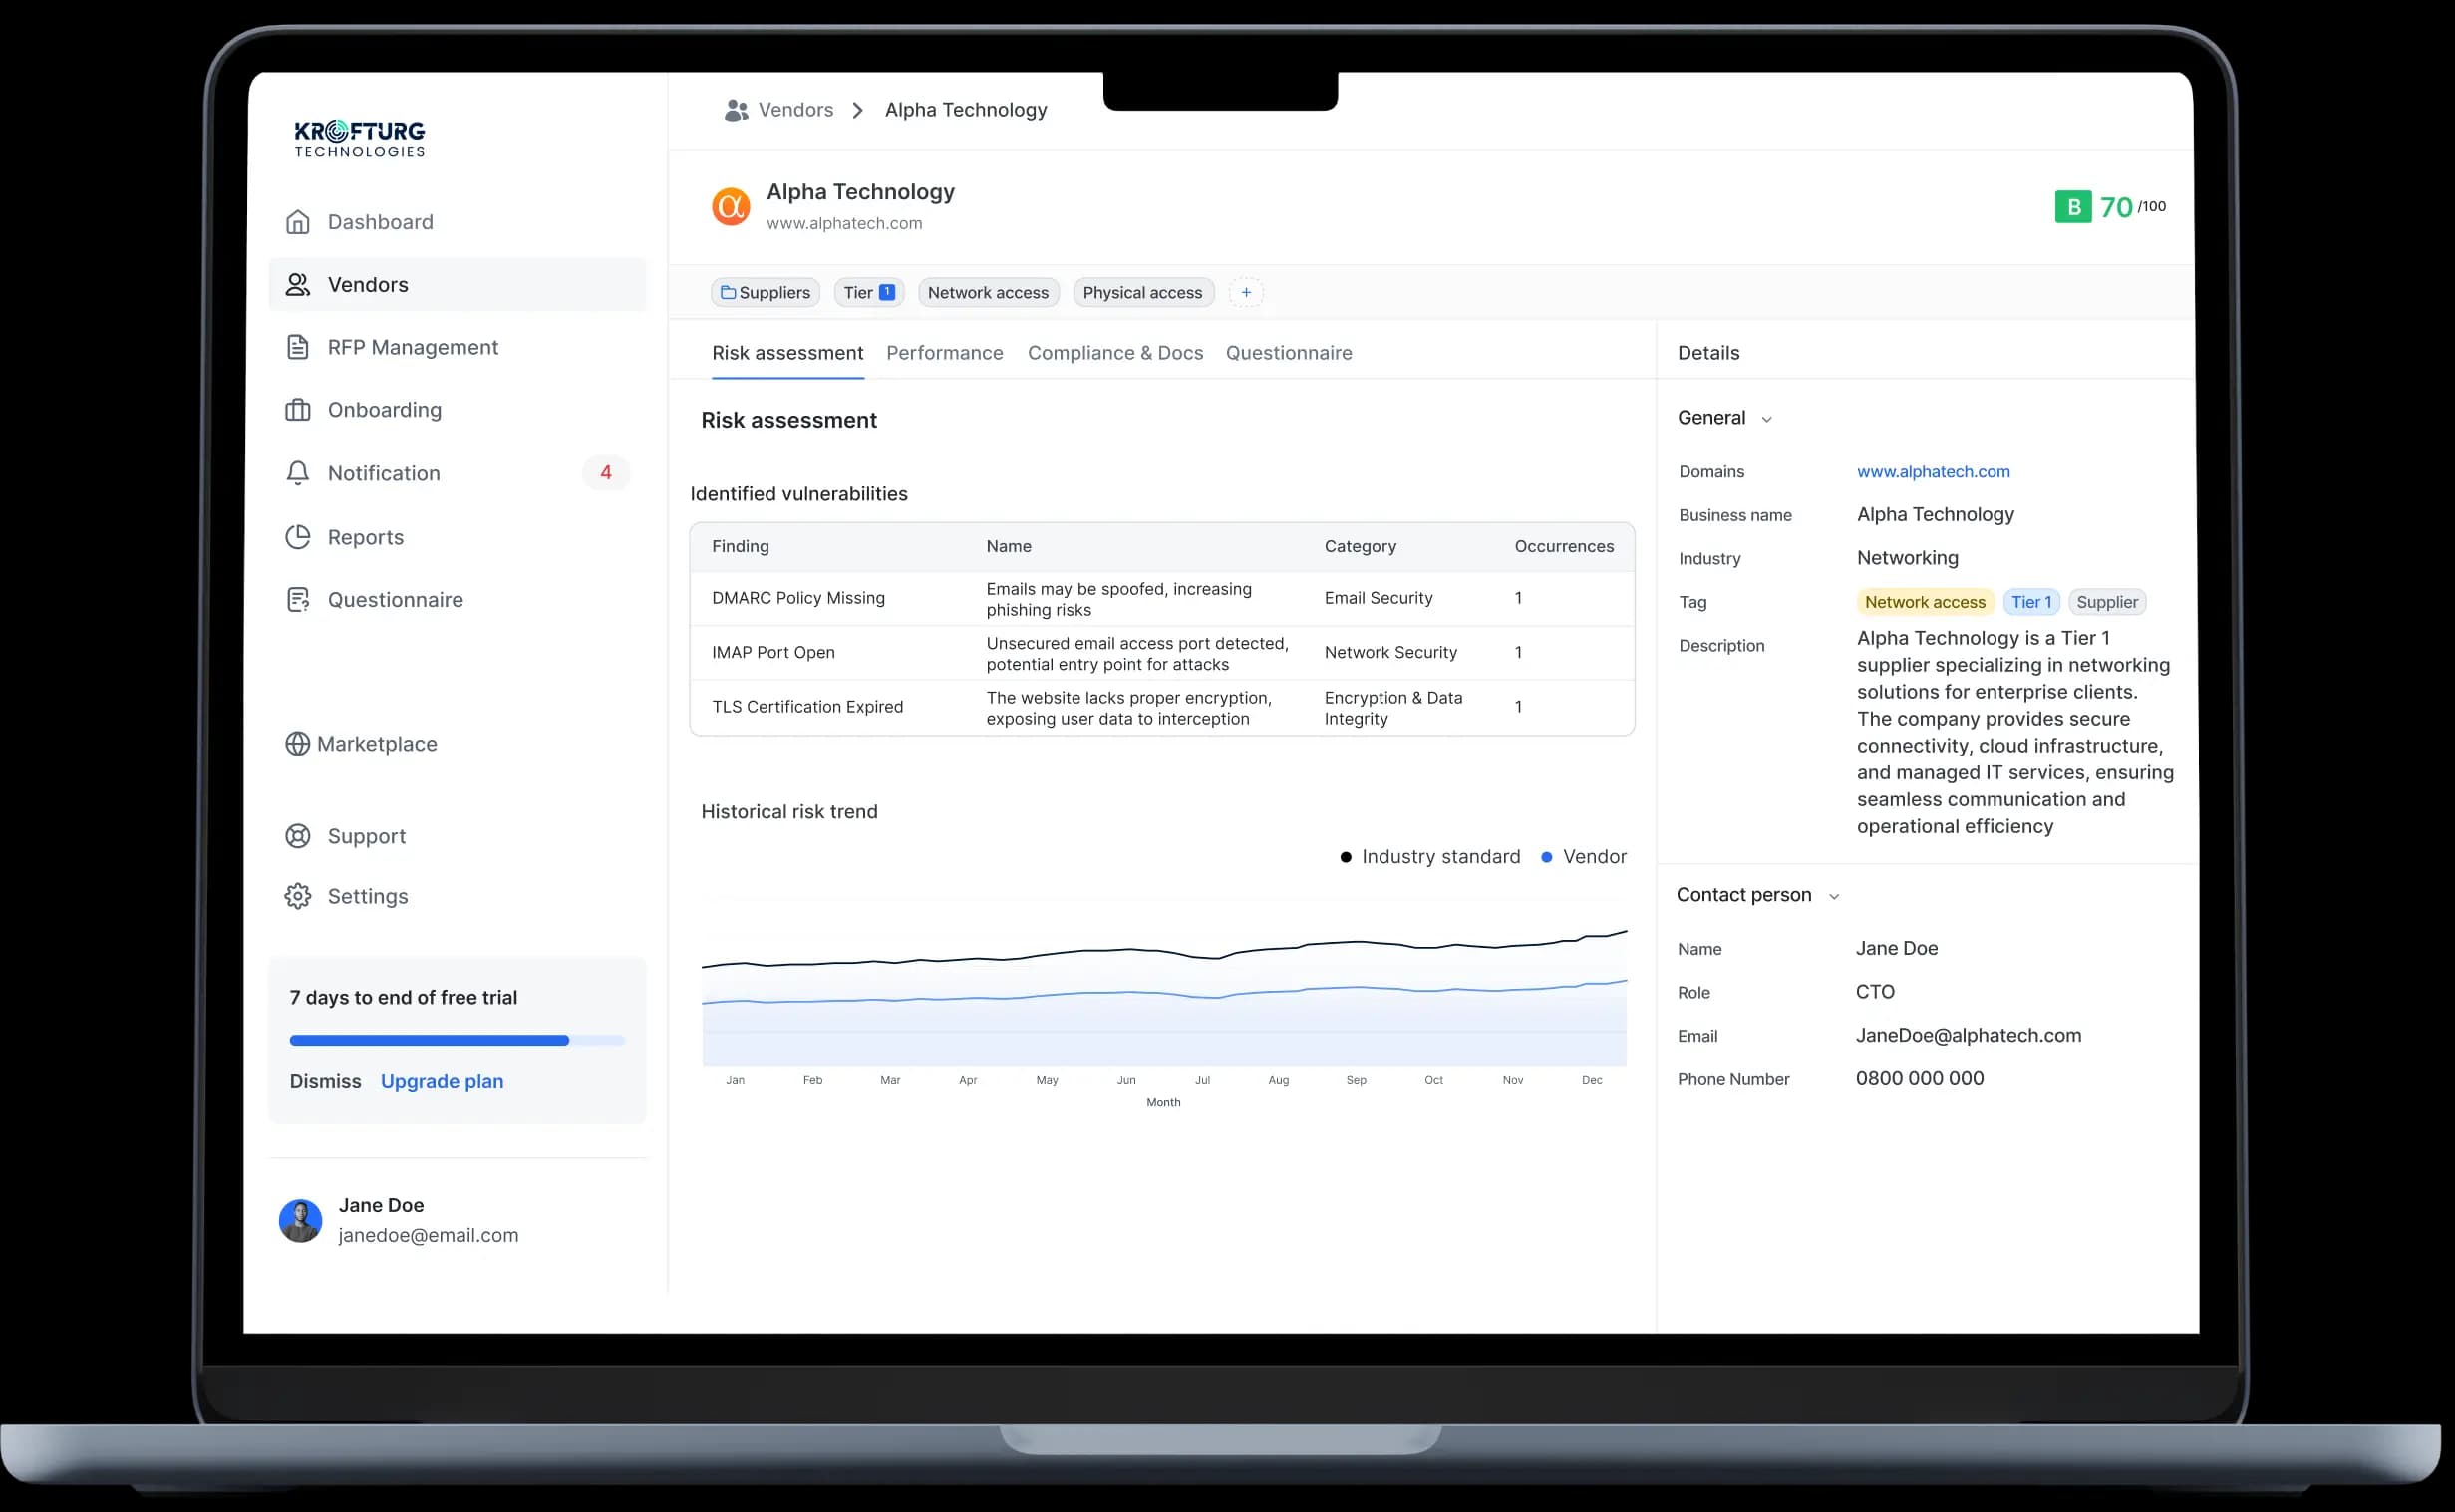Open Settings in sidebar
Viewport: 2455px width, 1512px height.
[x=457, y=896]
